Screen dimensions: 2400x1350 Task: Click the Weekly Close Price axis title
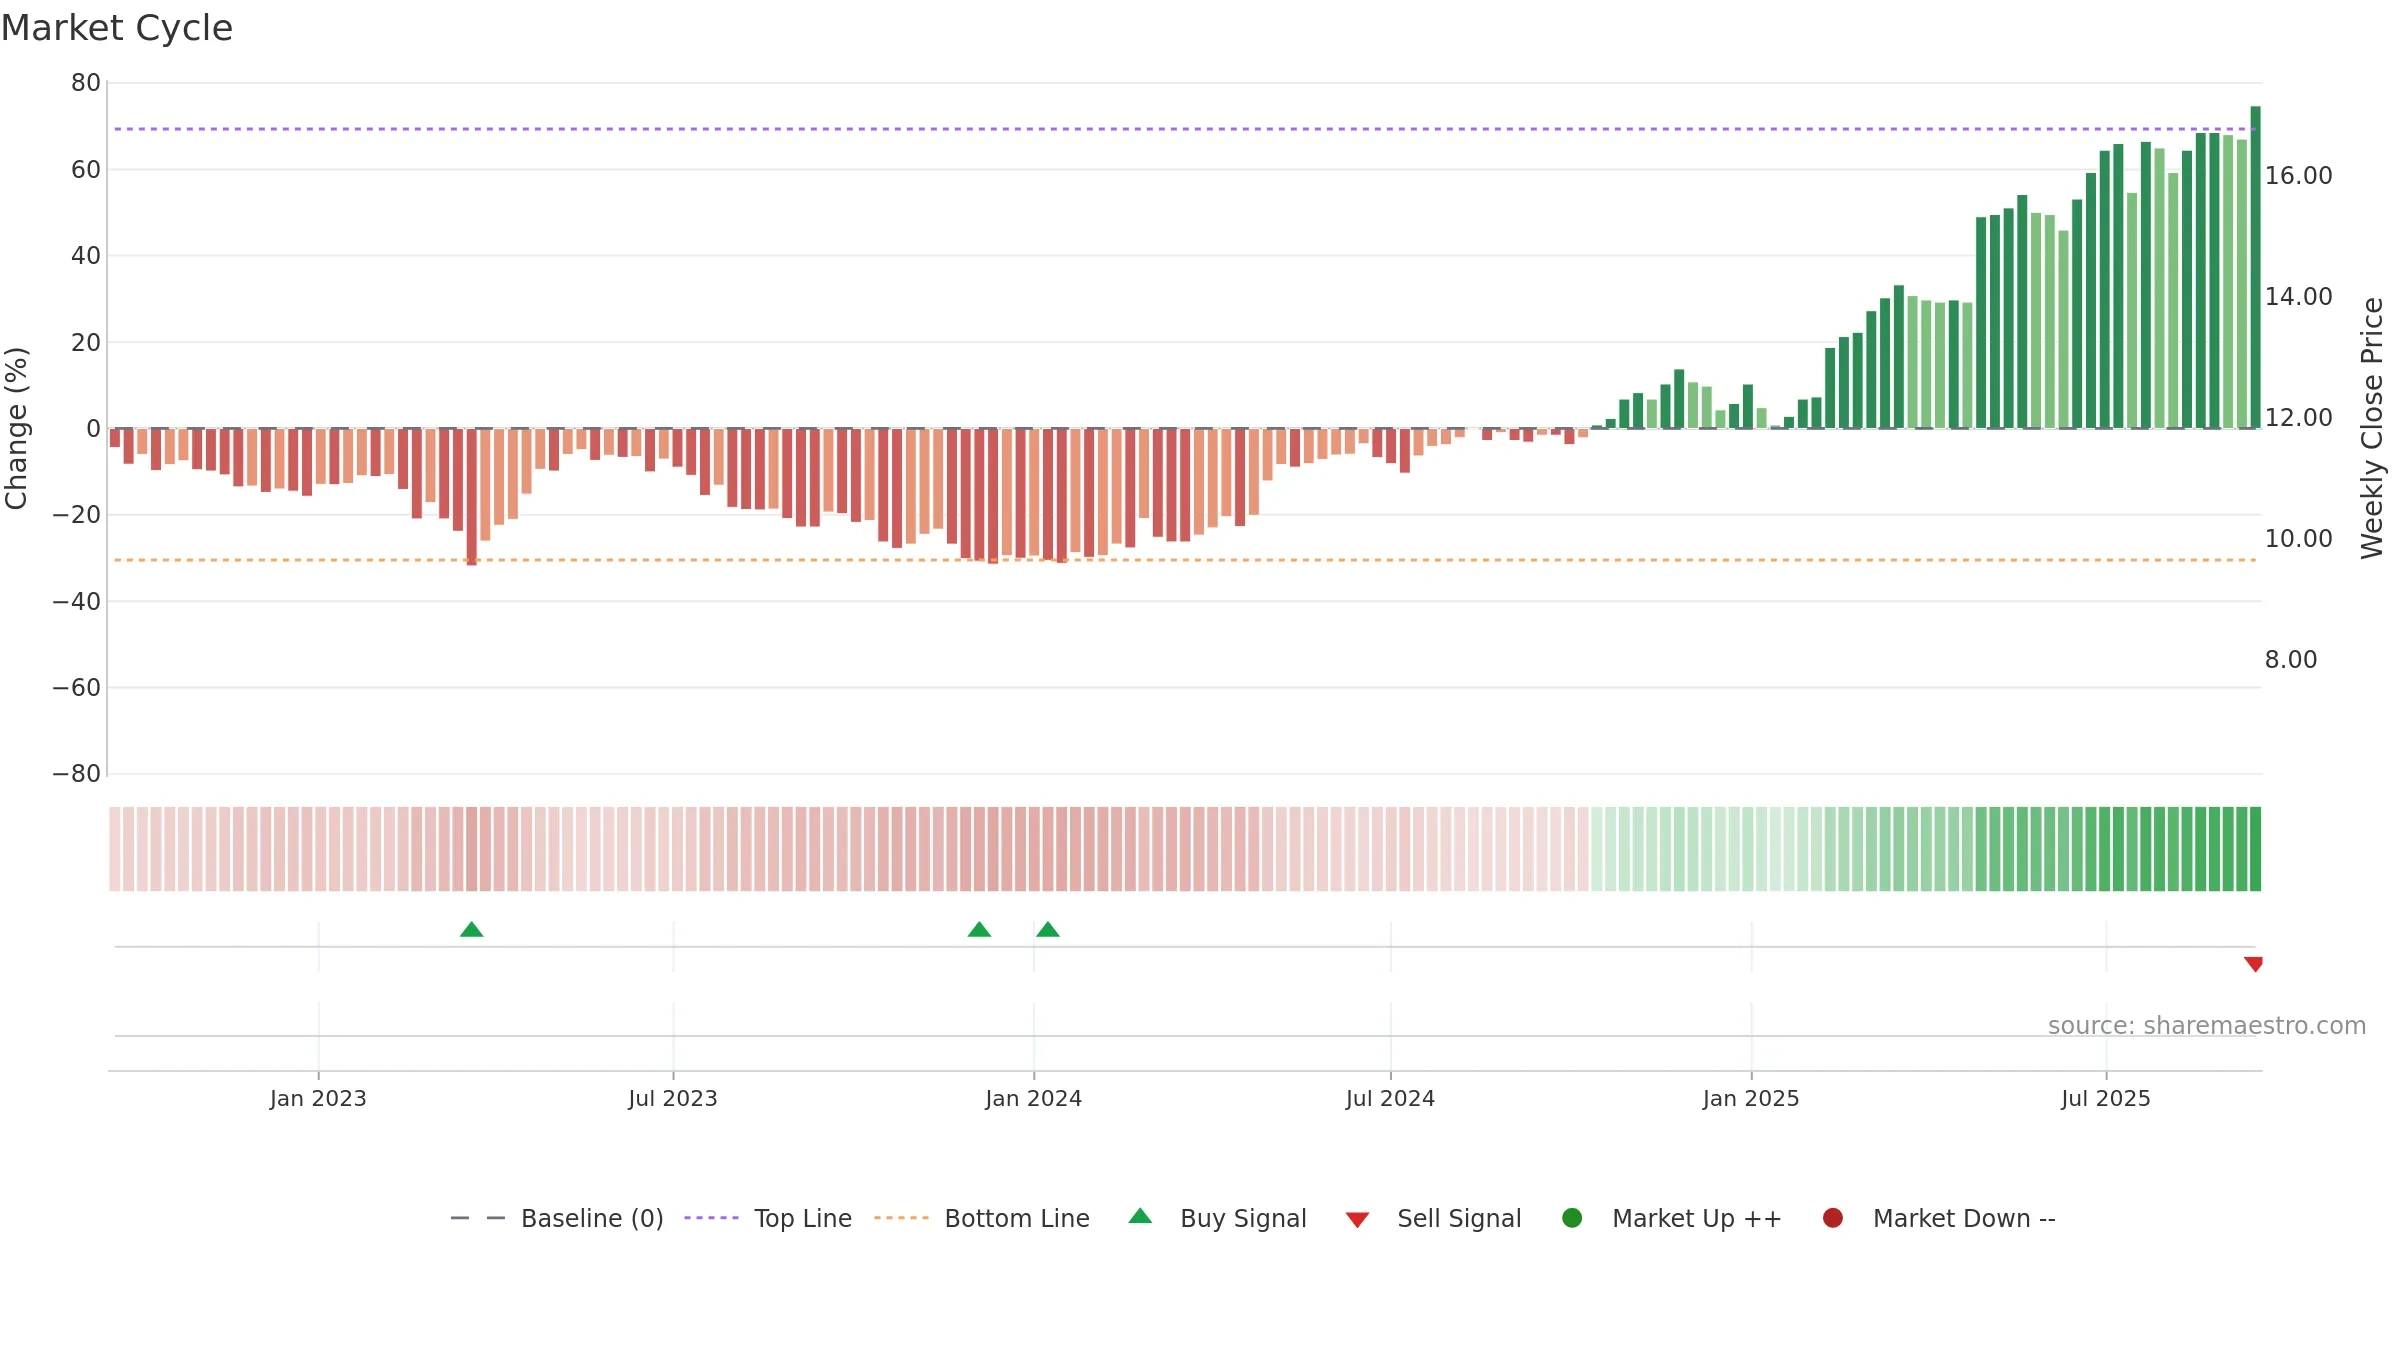[x=2372, y=428]
